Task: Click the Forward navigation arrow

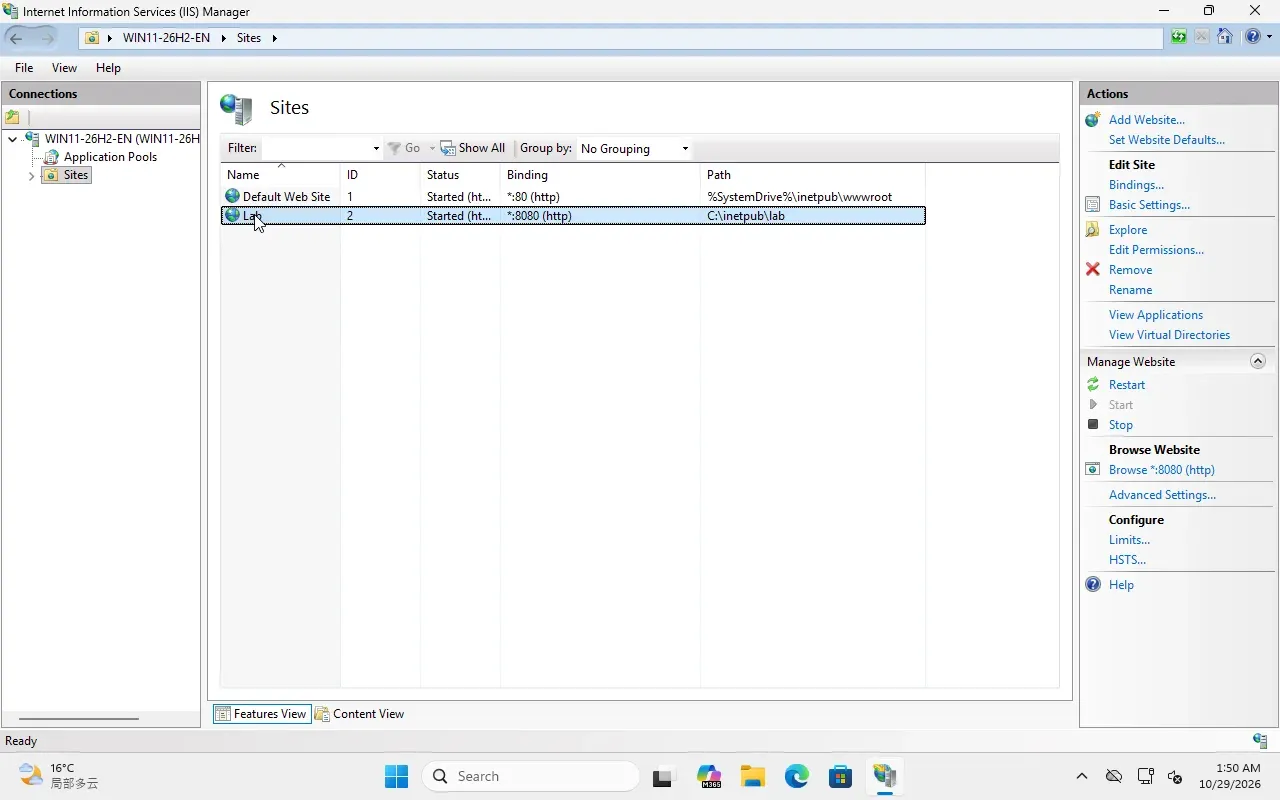Action: point(47,38)
